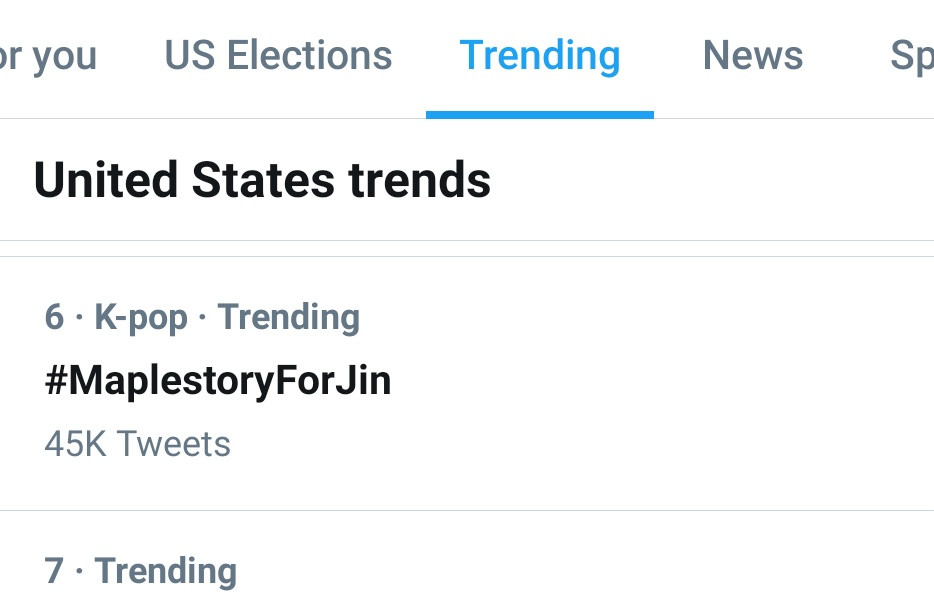934x598 pixels.
Task: Click empty area right of #MaplestoryForJin
Action: 660,381
